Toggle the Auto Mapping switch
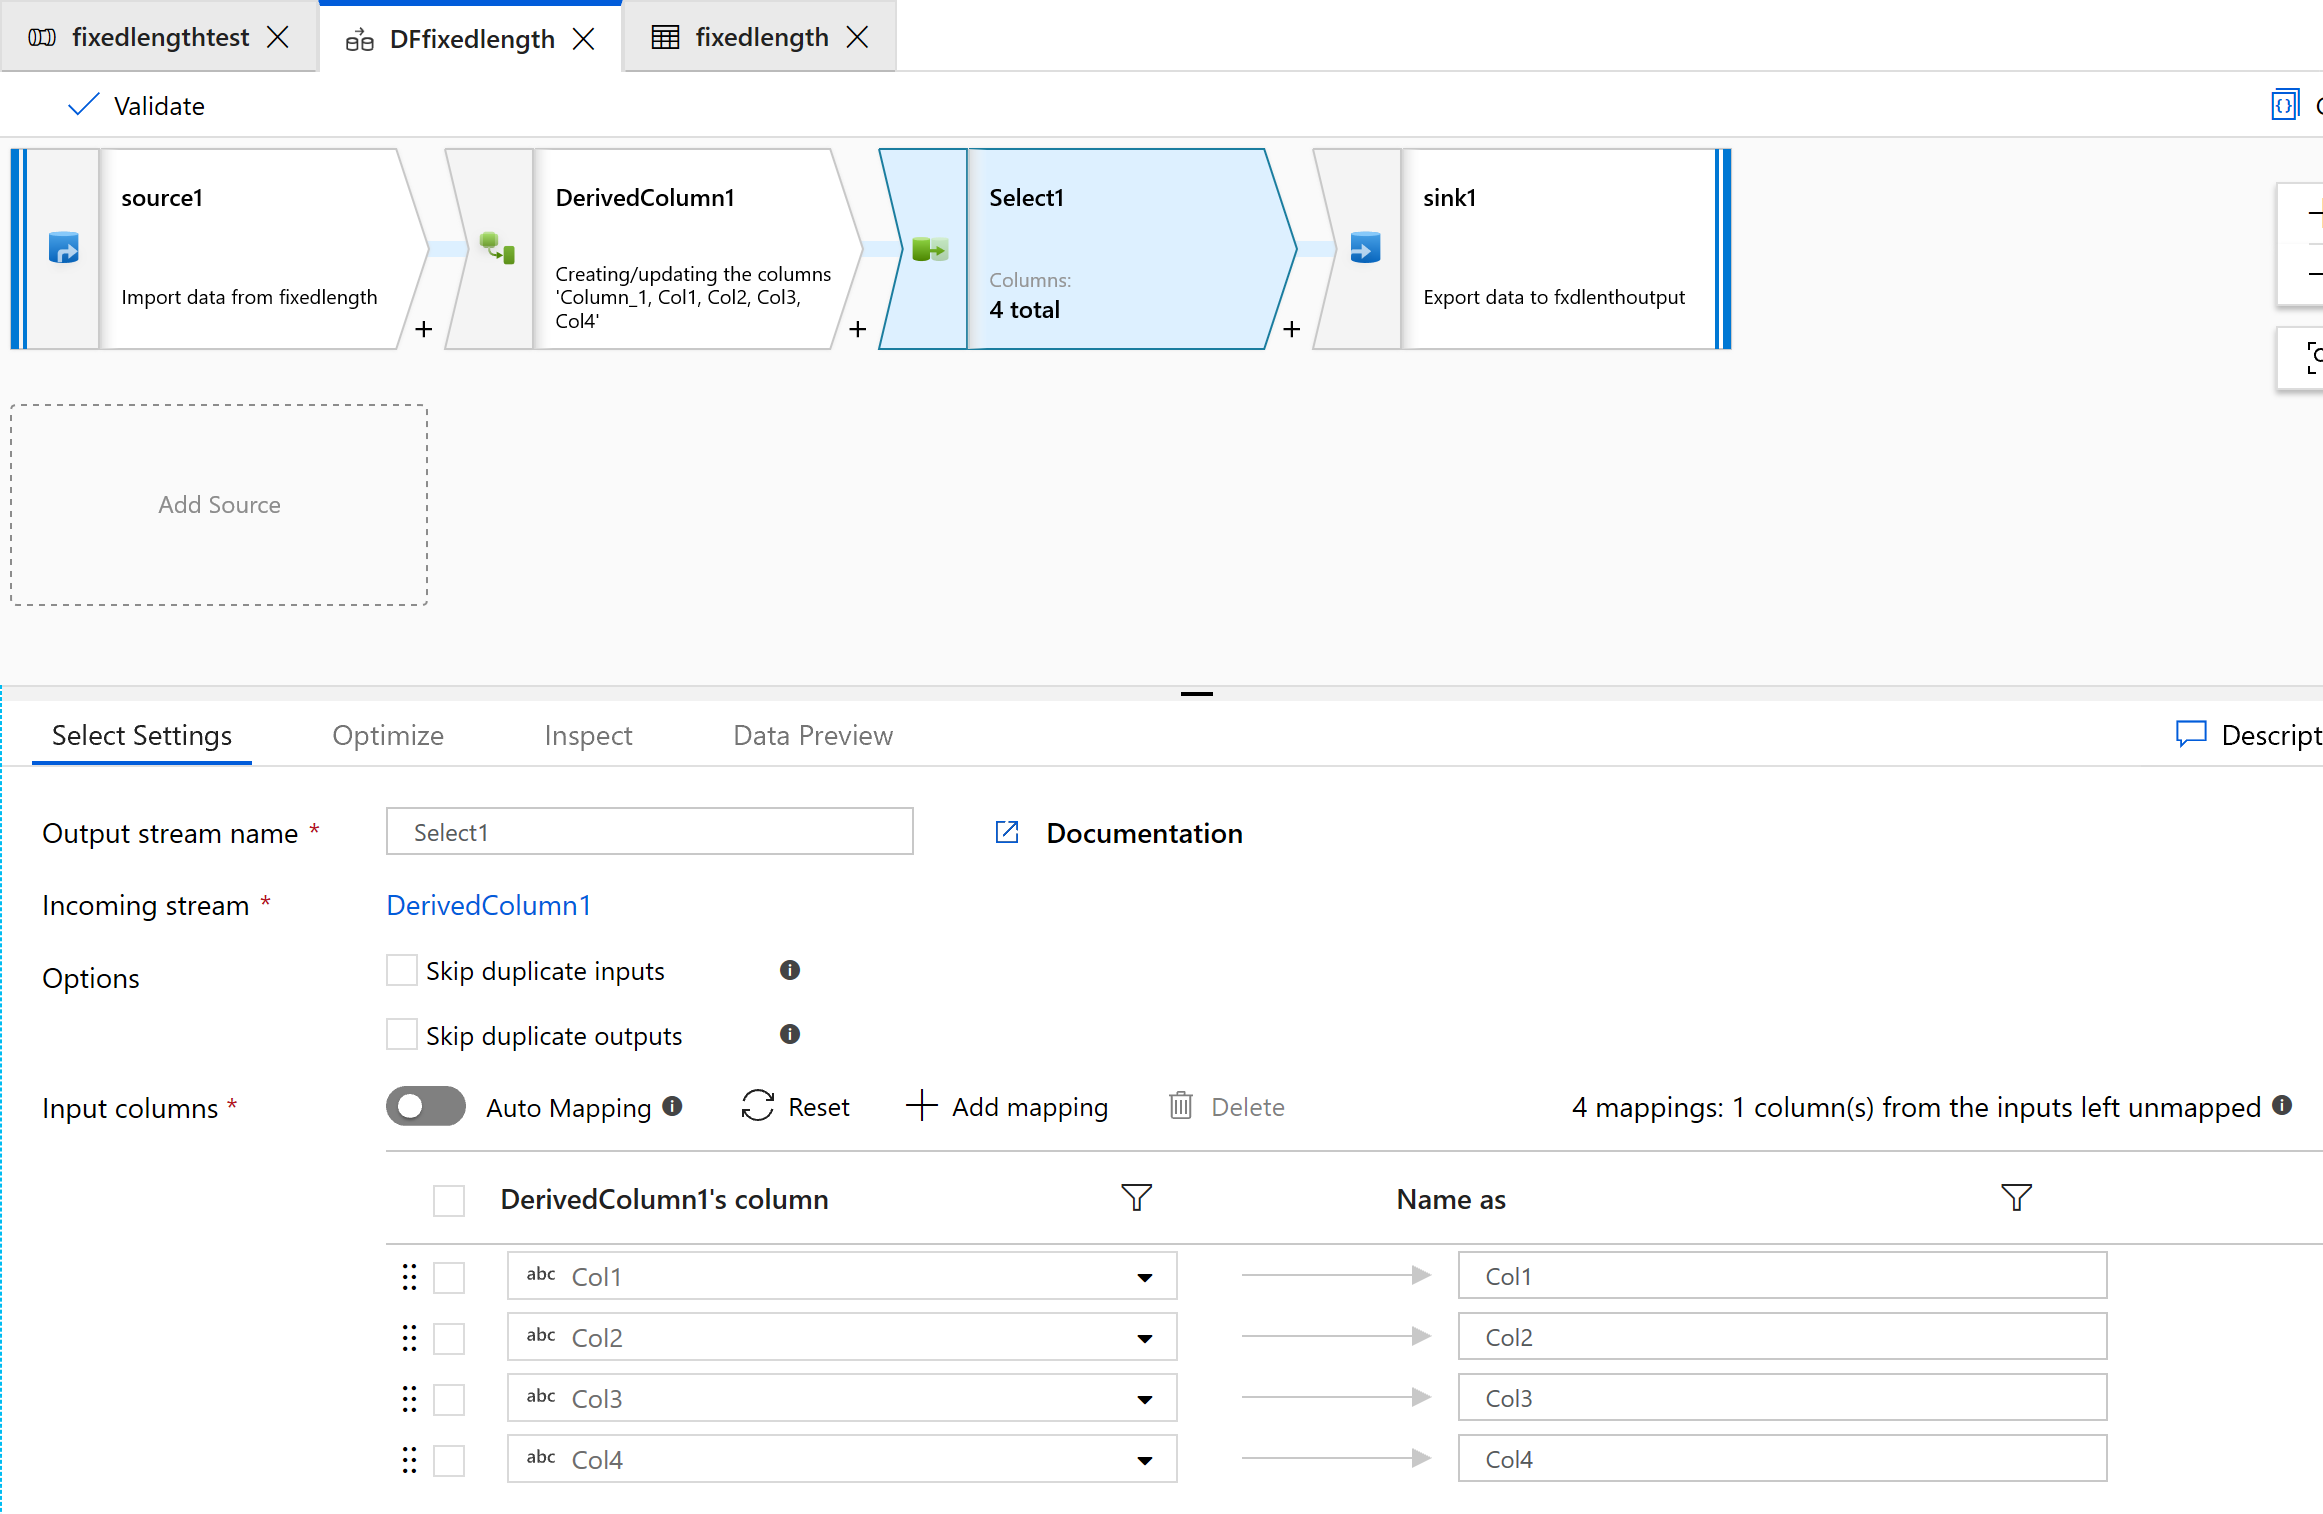This screenshot has height=1514, width=2323. 426,1106
